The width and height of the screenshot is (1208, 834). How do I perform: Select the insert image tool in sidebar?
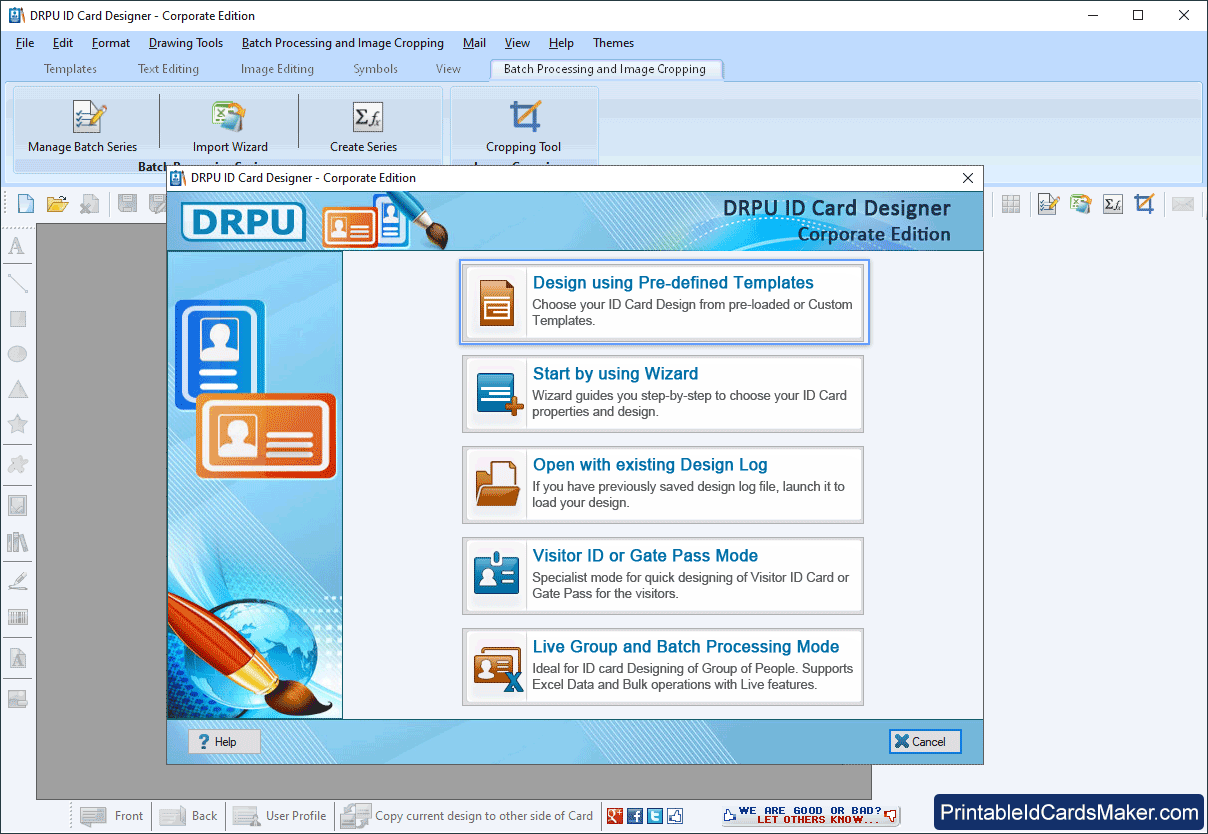tap(17, 505)
